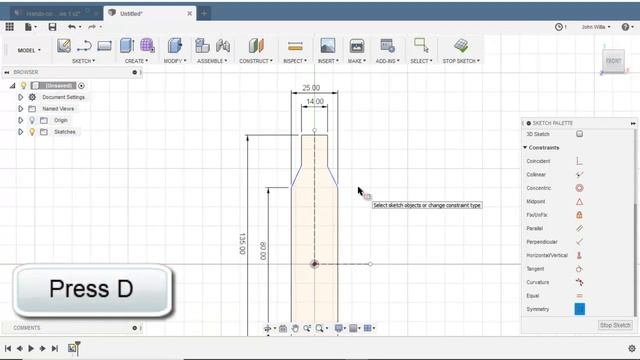The height and width of the screenshot is (360, 640).
Task: Click the Stop Sketch toolbar icon
Action: 461,45
